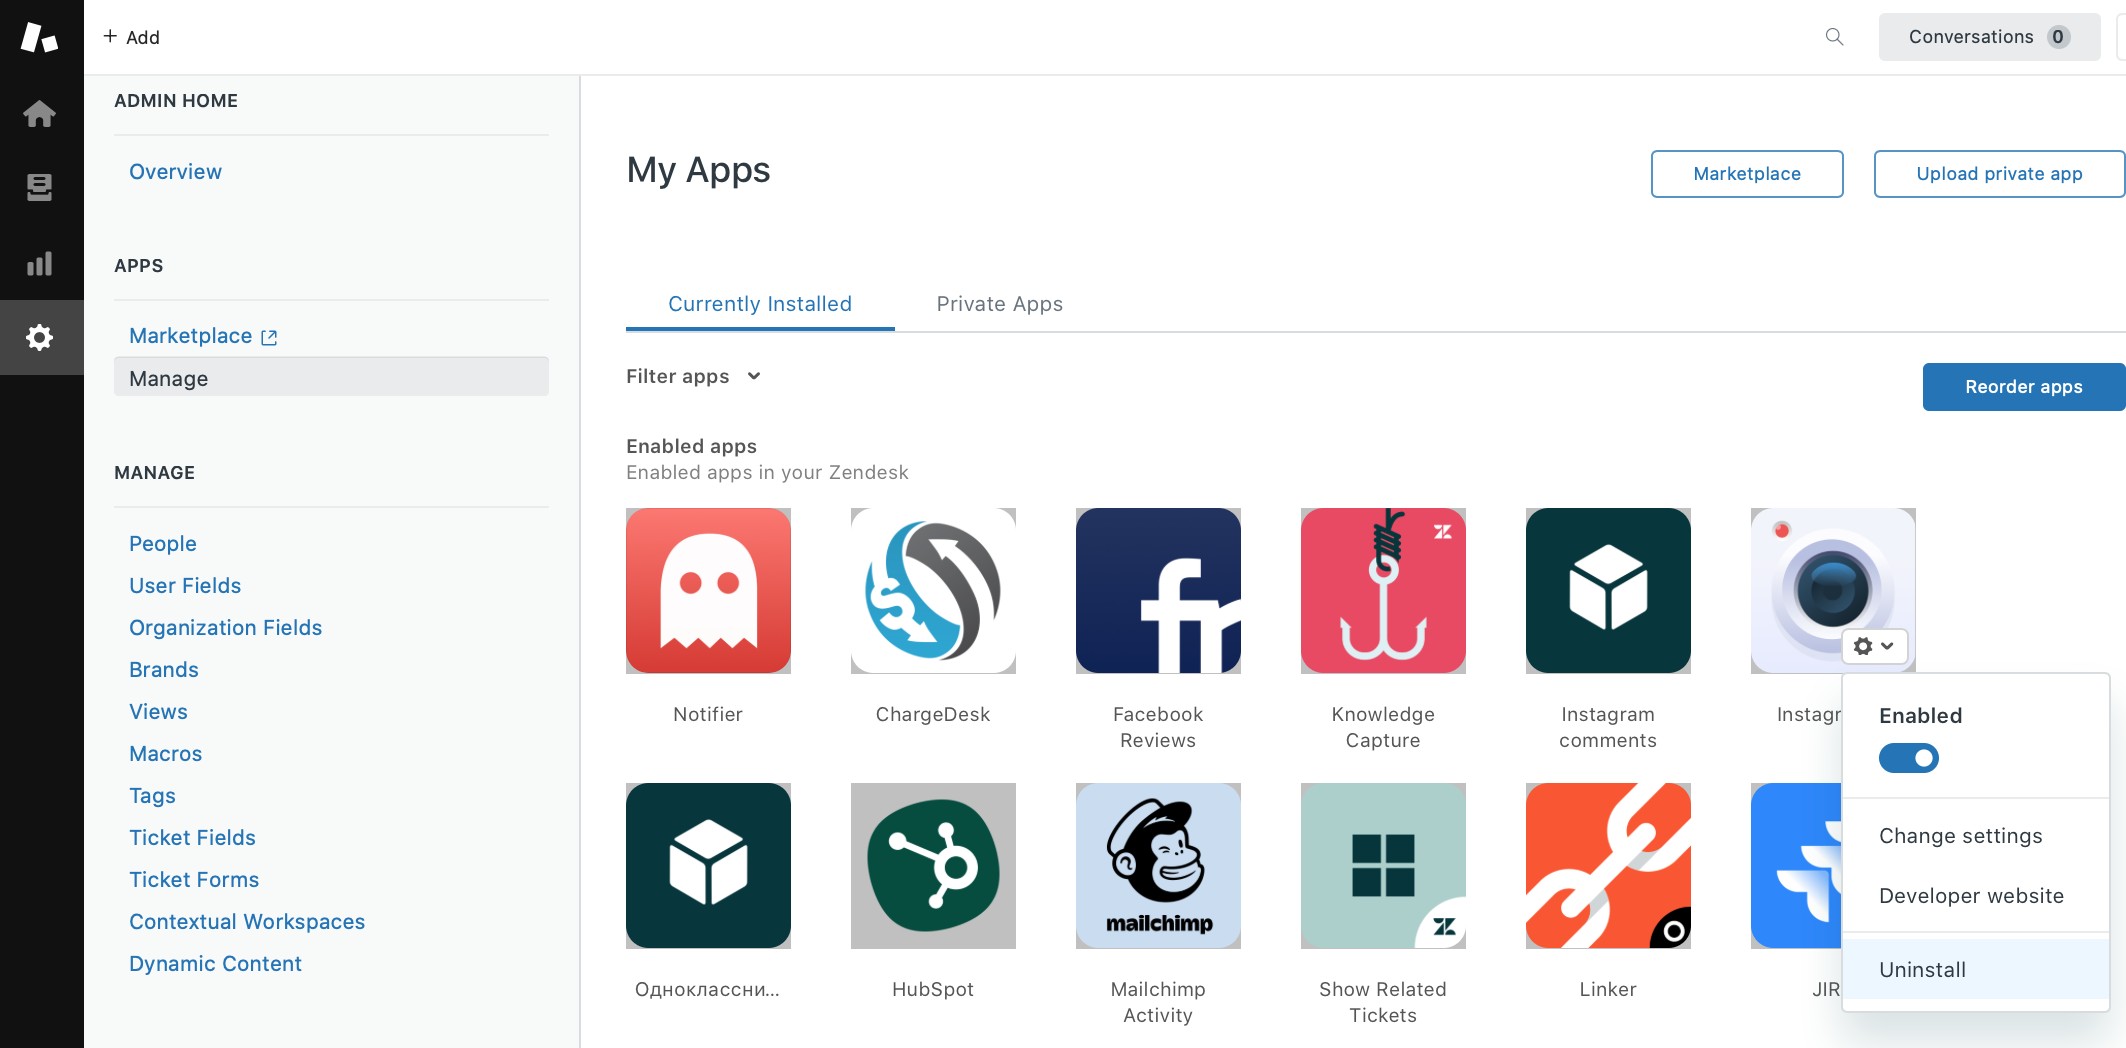This screenshot has width=2126, height=1048.
Task: Click the Marketplace external link icon
Action: (x=269, y=337)
